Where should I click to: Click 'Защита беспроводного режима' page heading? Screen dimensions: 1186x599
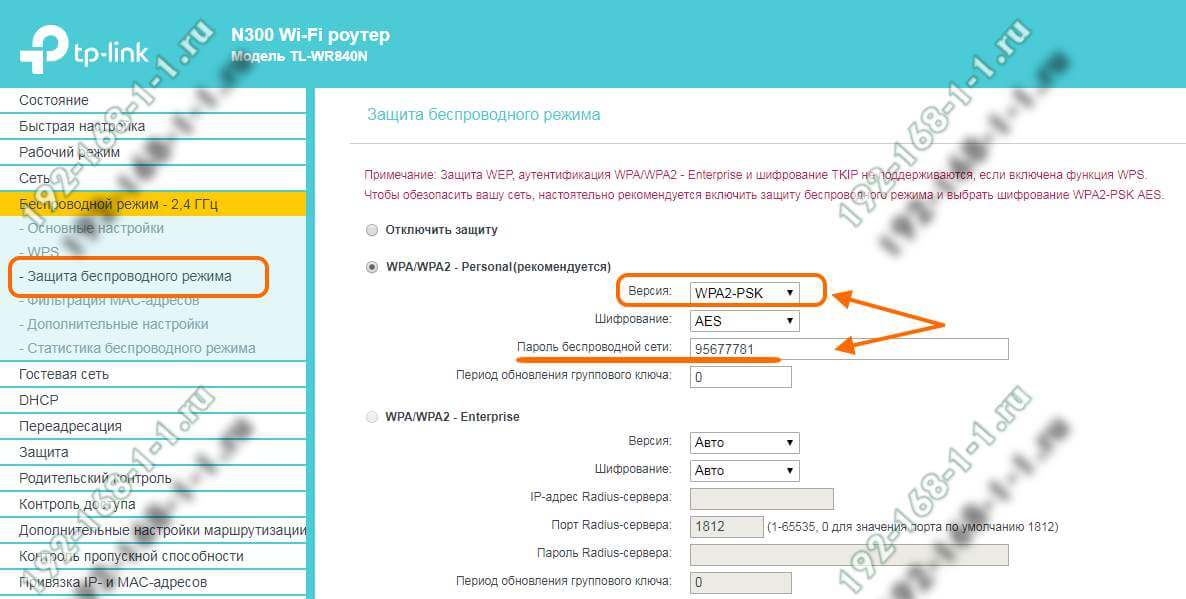click(x=483, y=115)
